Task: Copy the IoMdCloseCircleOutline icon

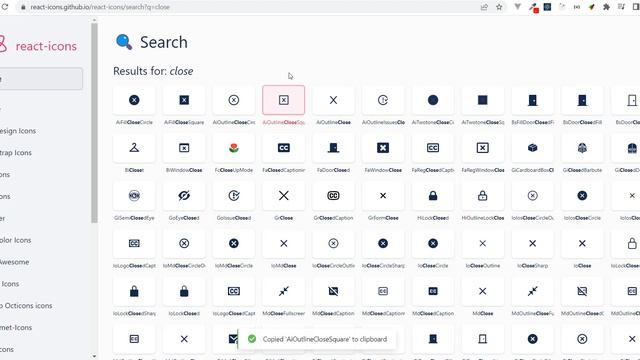Action: click(x=184, y=243)
